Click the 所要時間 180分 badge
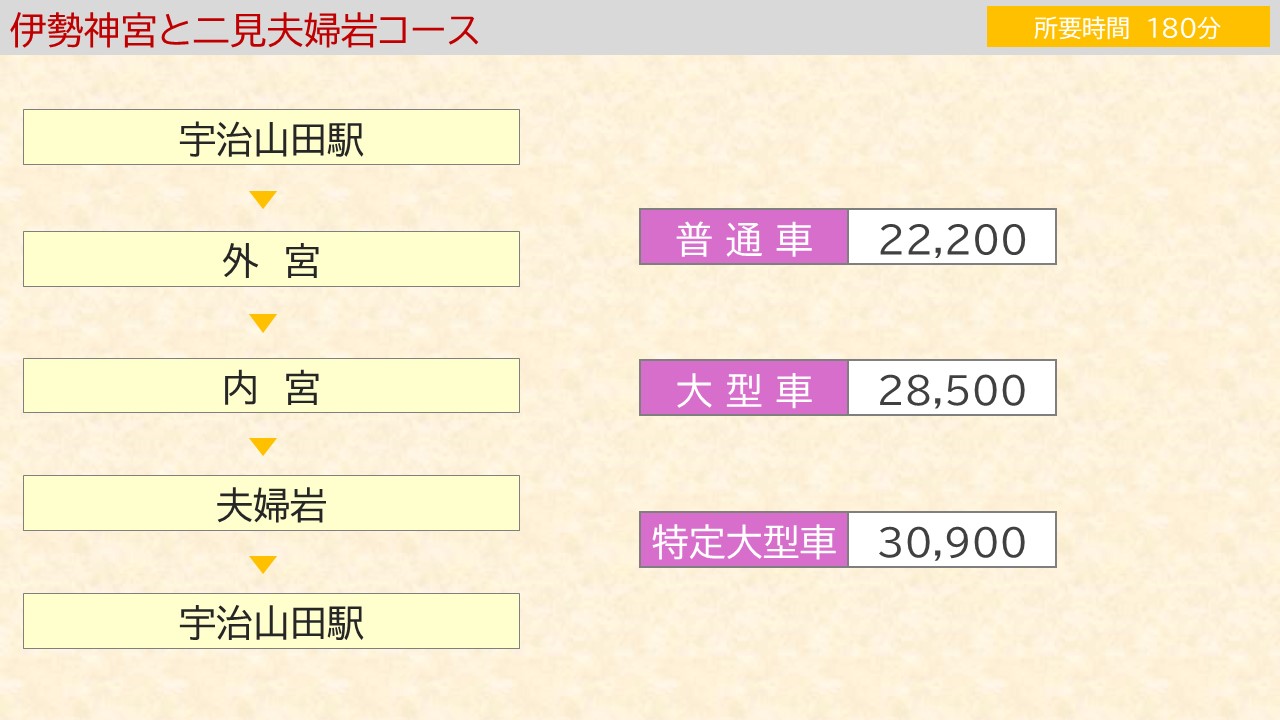1280x720 pixels. coord(1128,27)
